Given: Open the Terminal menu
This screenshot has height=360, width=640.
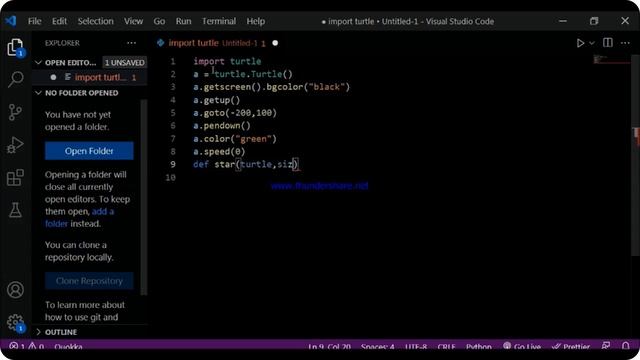Looking at the screenshot, I should click(x=219, y=21).
